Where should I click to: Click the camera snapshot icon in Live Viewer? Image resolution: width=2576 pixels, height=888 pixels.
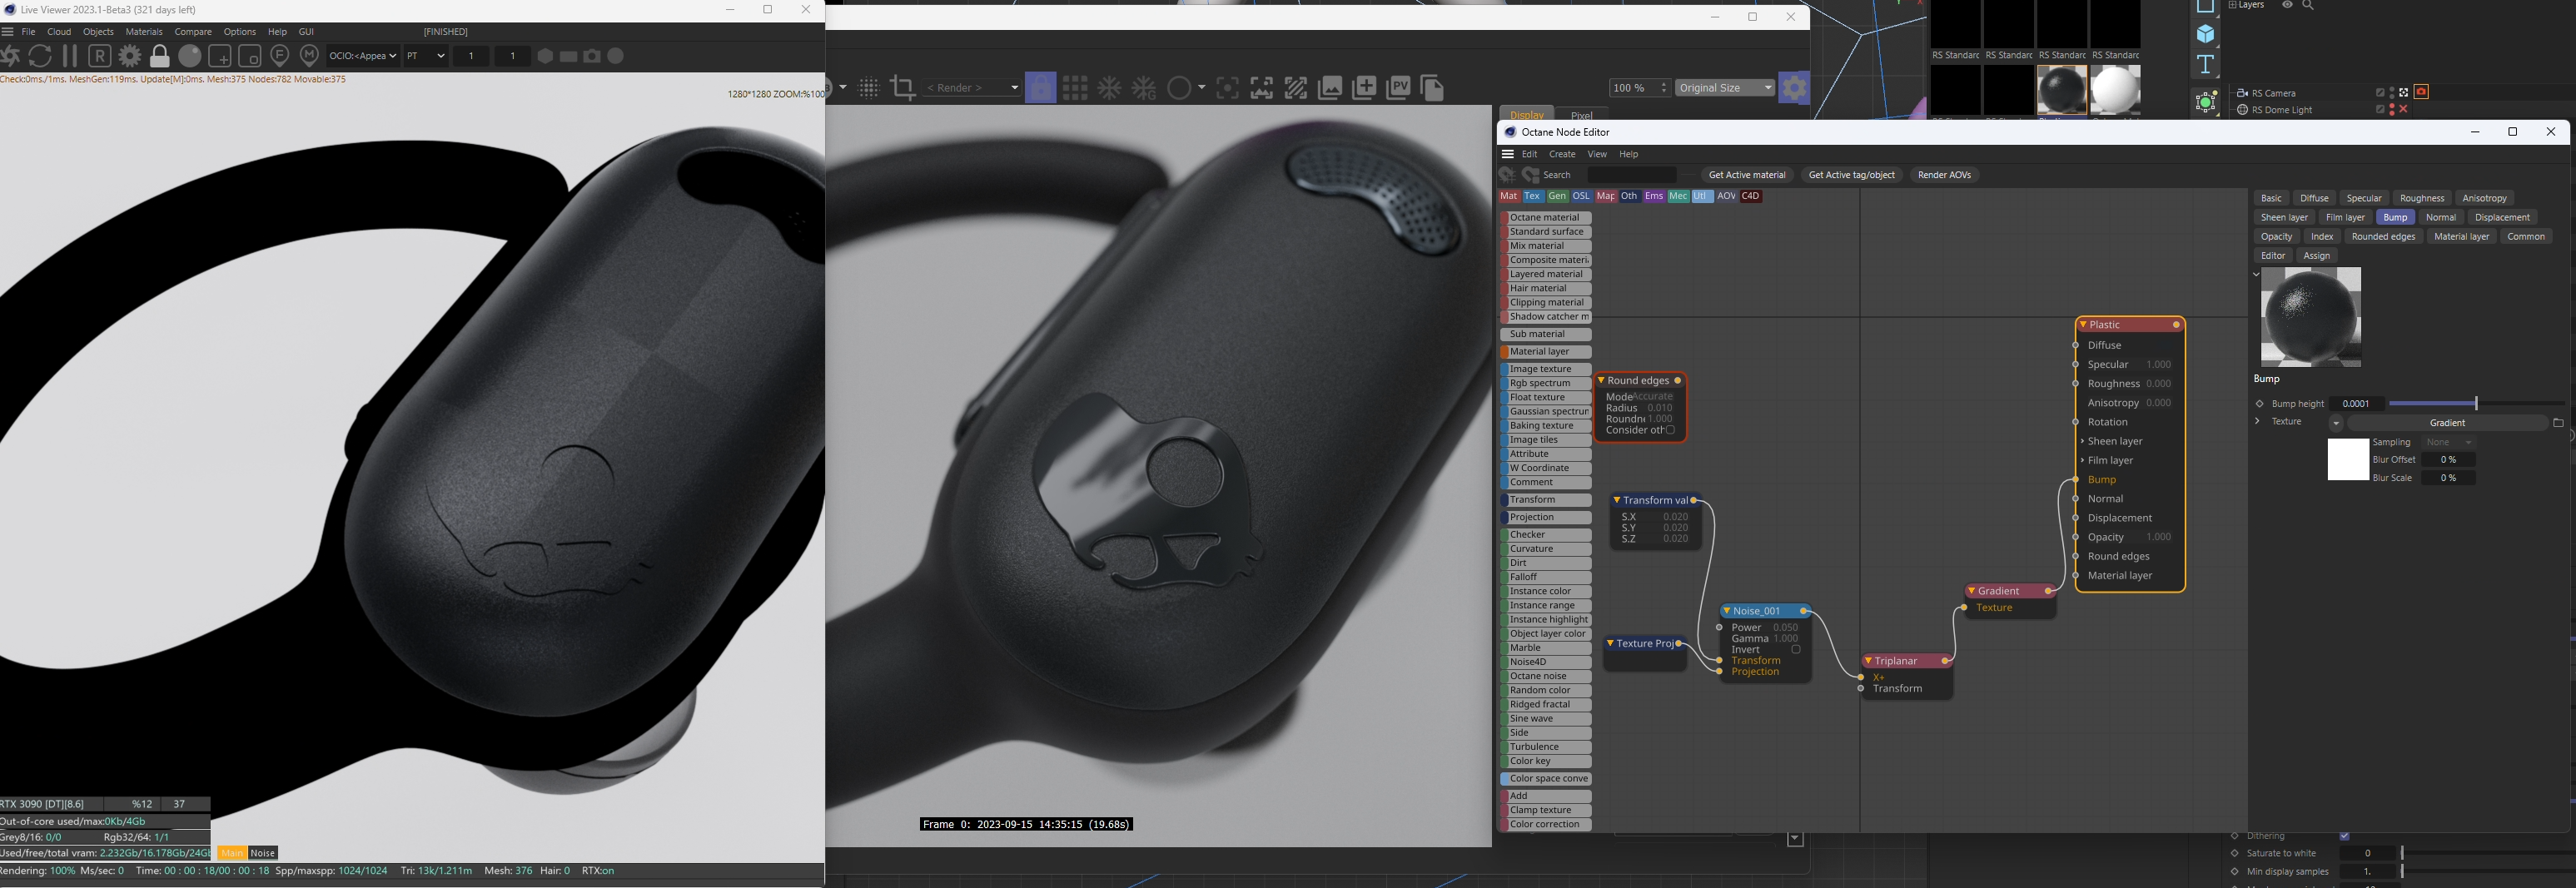click(x=592, y=56)
